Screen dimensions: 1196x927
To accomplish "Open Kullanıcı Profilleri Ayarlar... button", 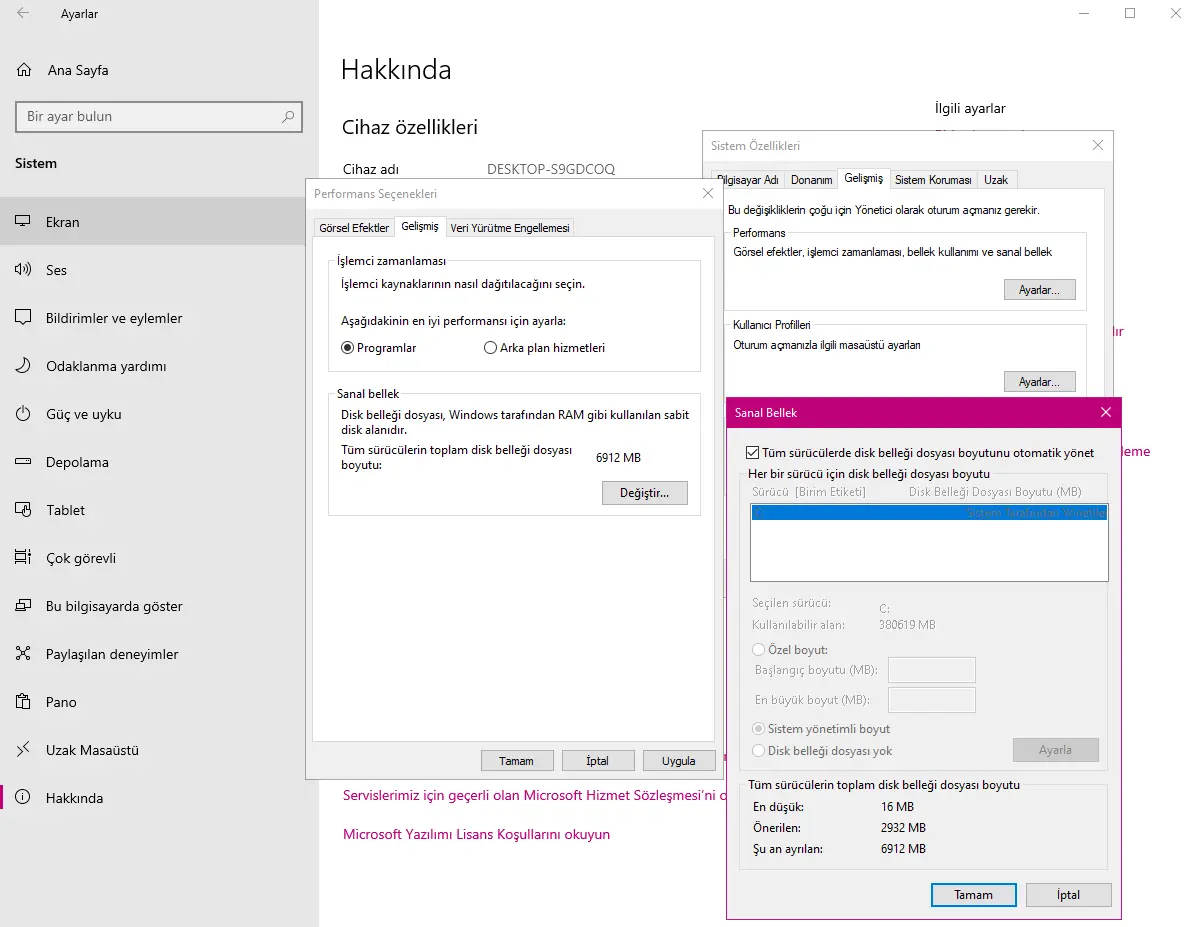I will point(1039,381).
